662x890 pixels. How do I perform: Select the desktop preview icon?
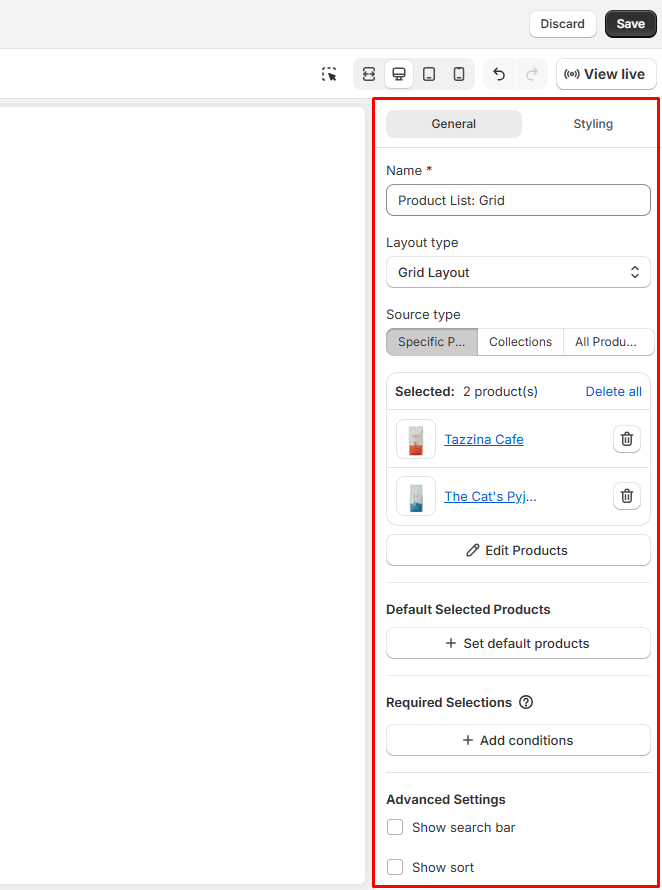click(x=399, y=74)
